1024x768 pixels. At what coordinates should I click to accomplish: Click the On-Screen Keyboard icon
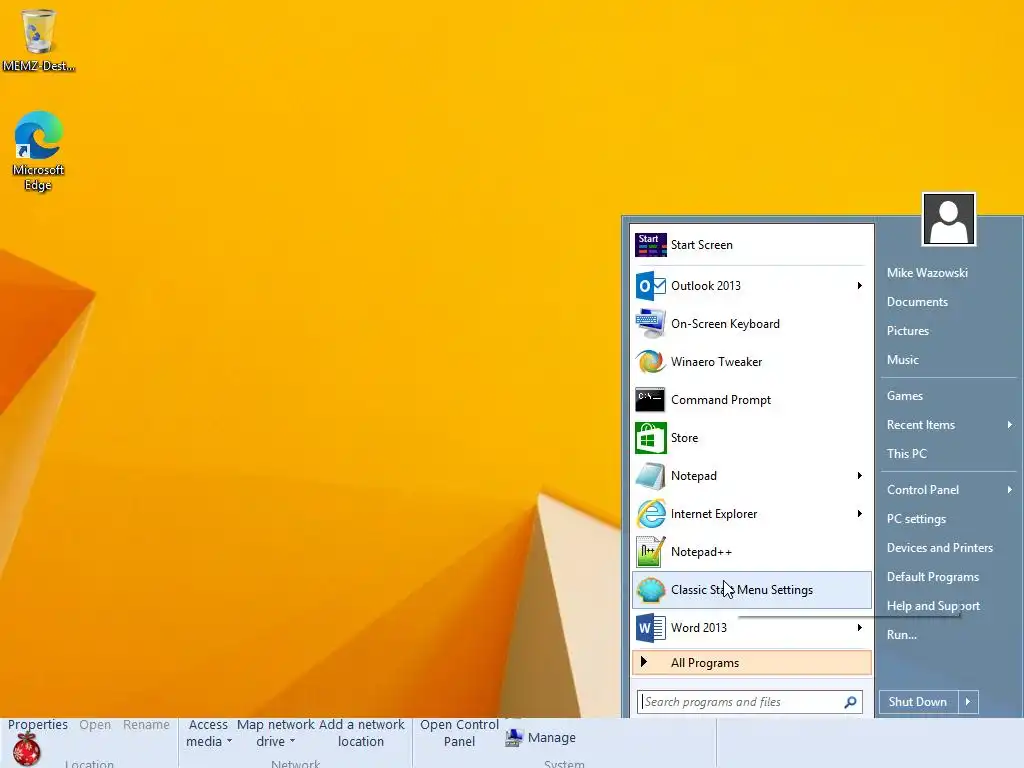click(650, 324)
